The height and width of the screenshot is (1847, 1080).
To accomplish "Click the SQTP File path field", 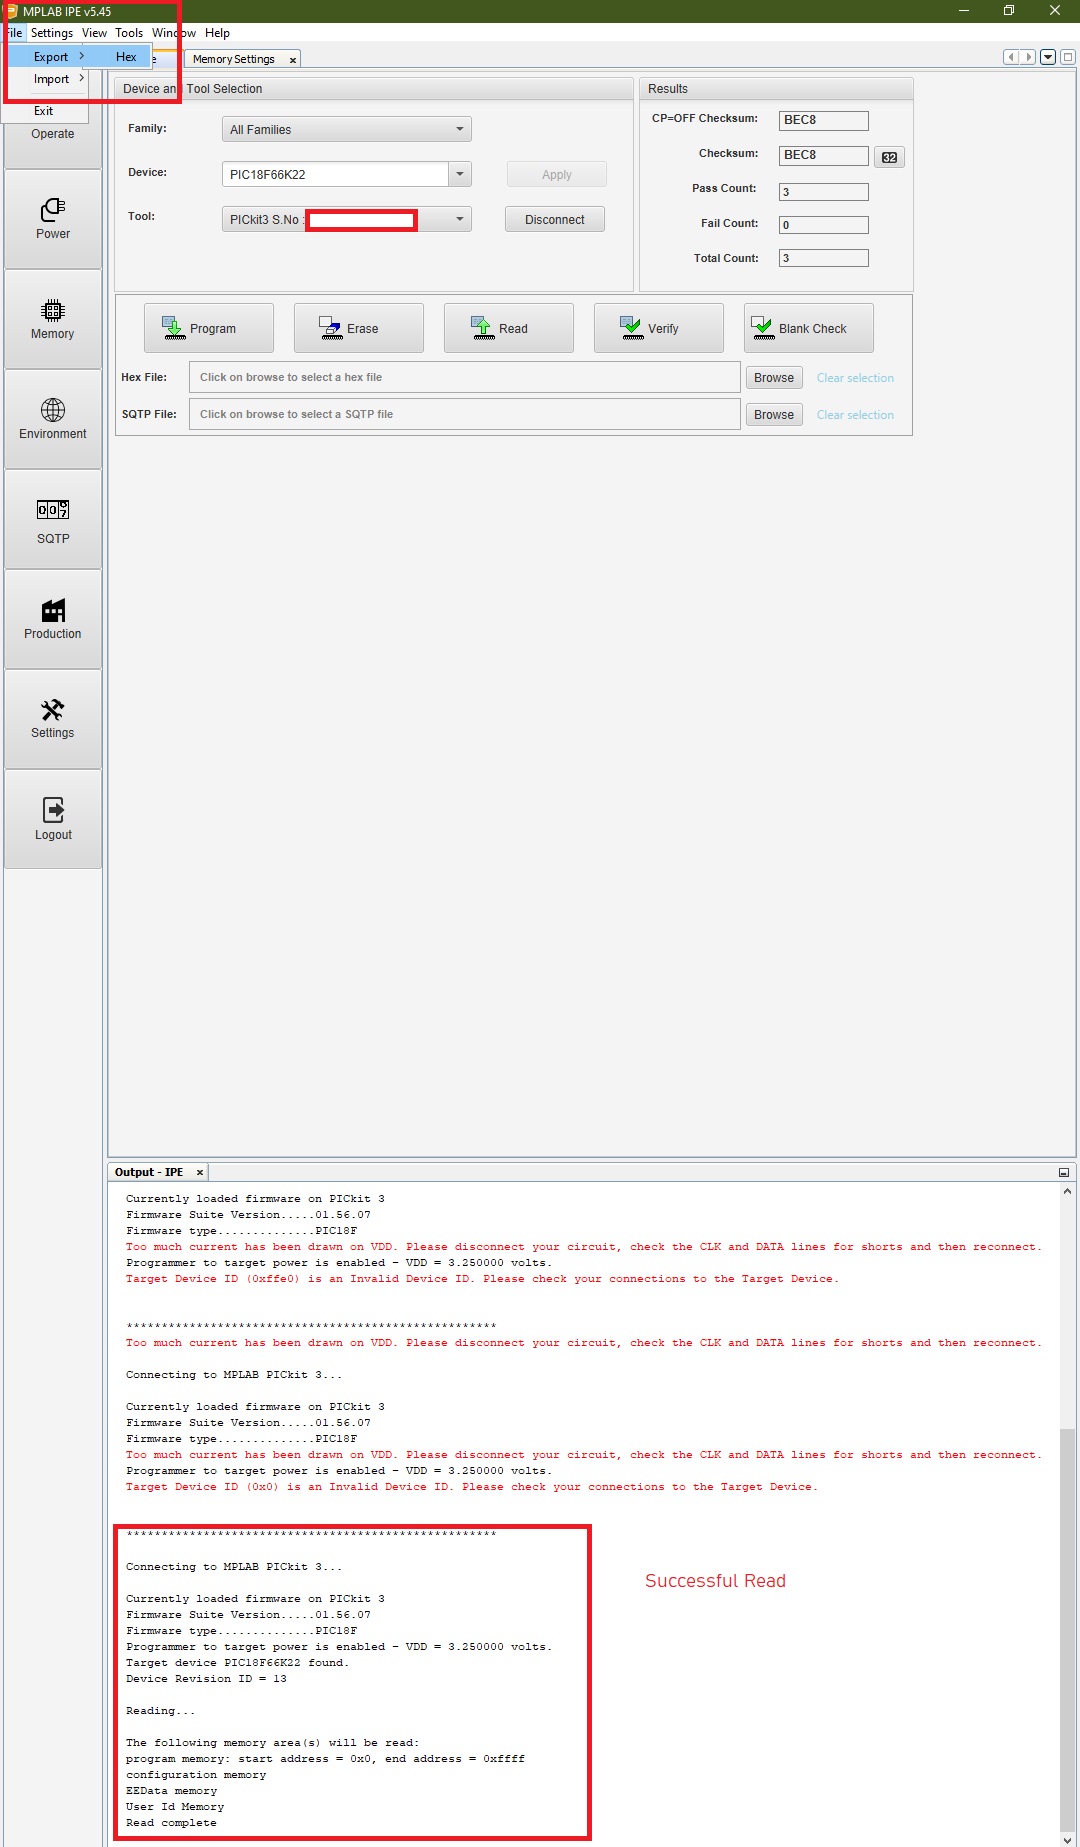I will [x=465, y=414].
